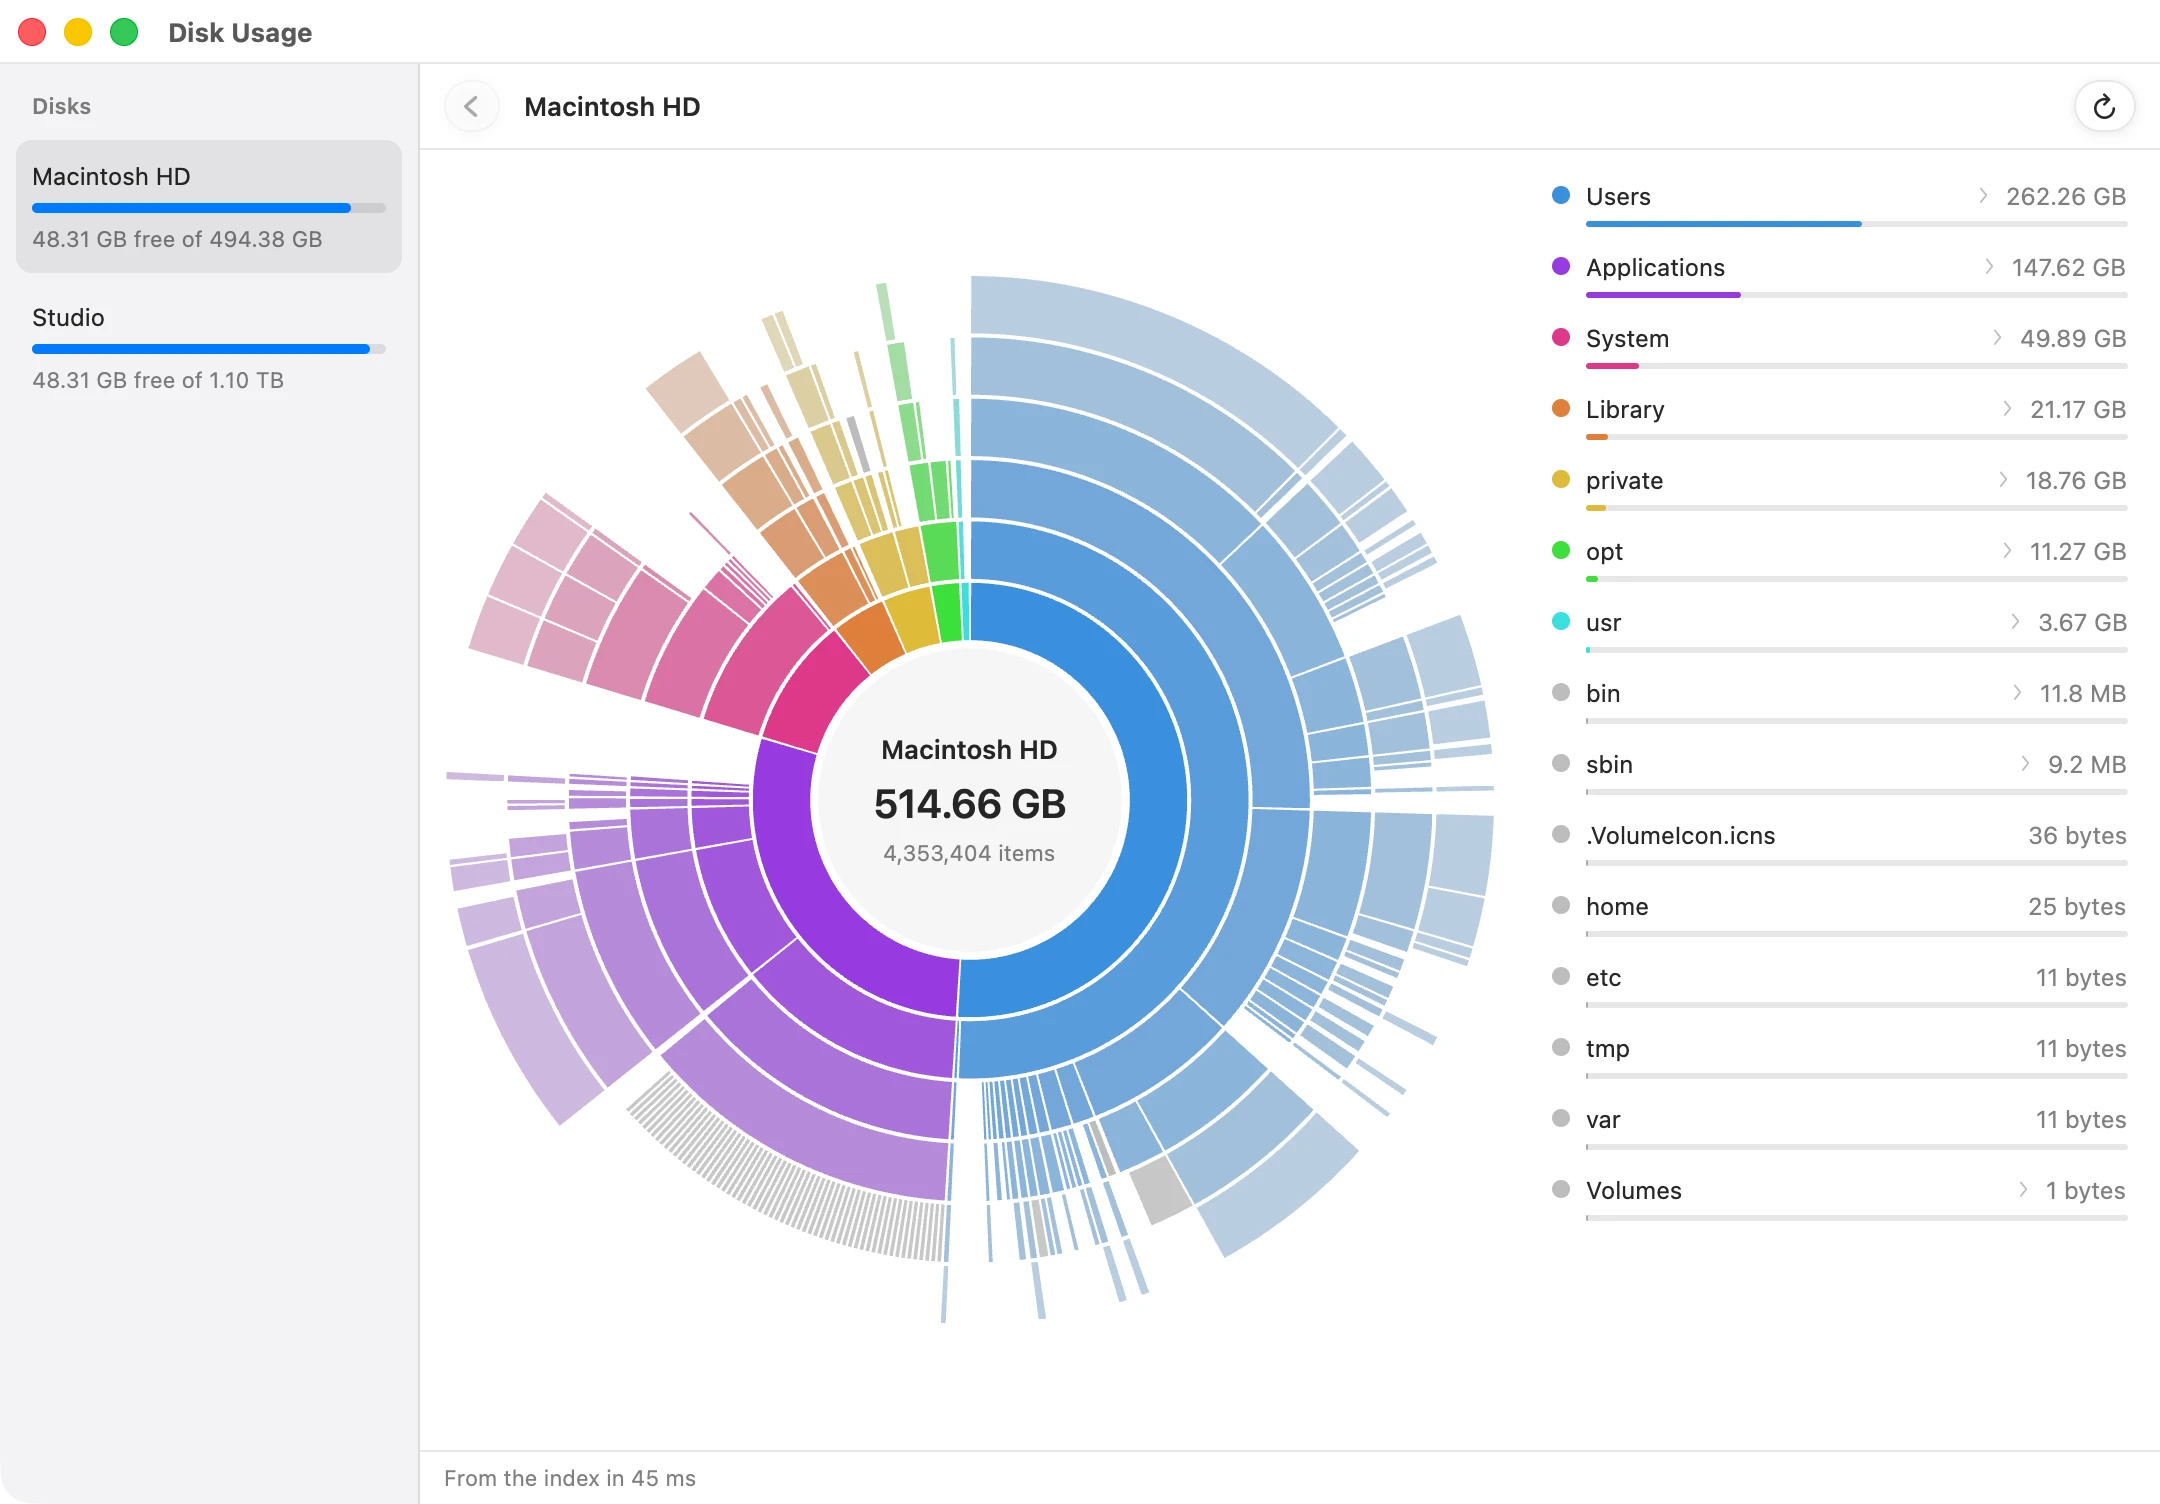This screenshot has width=2160, height=1504.
Task: Expand the Library folder chevron
Action: pos(2007,409)
